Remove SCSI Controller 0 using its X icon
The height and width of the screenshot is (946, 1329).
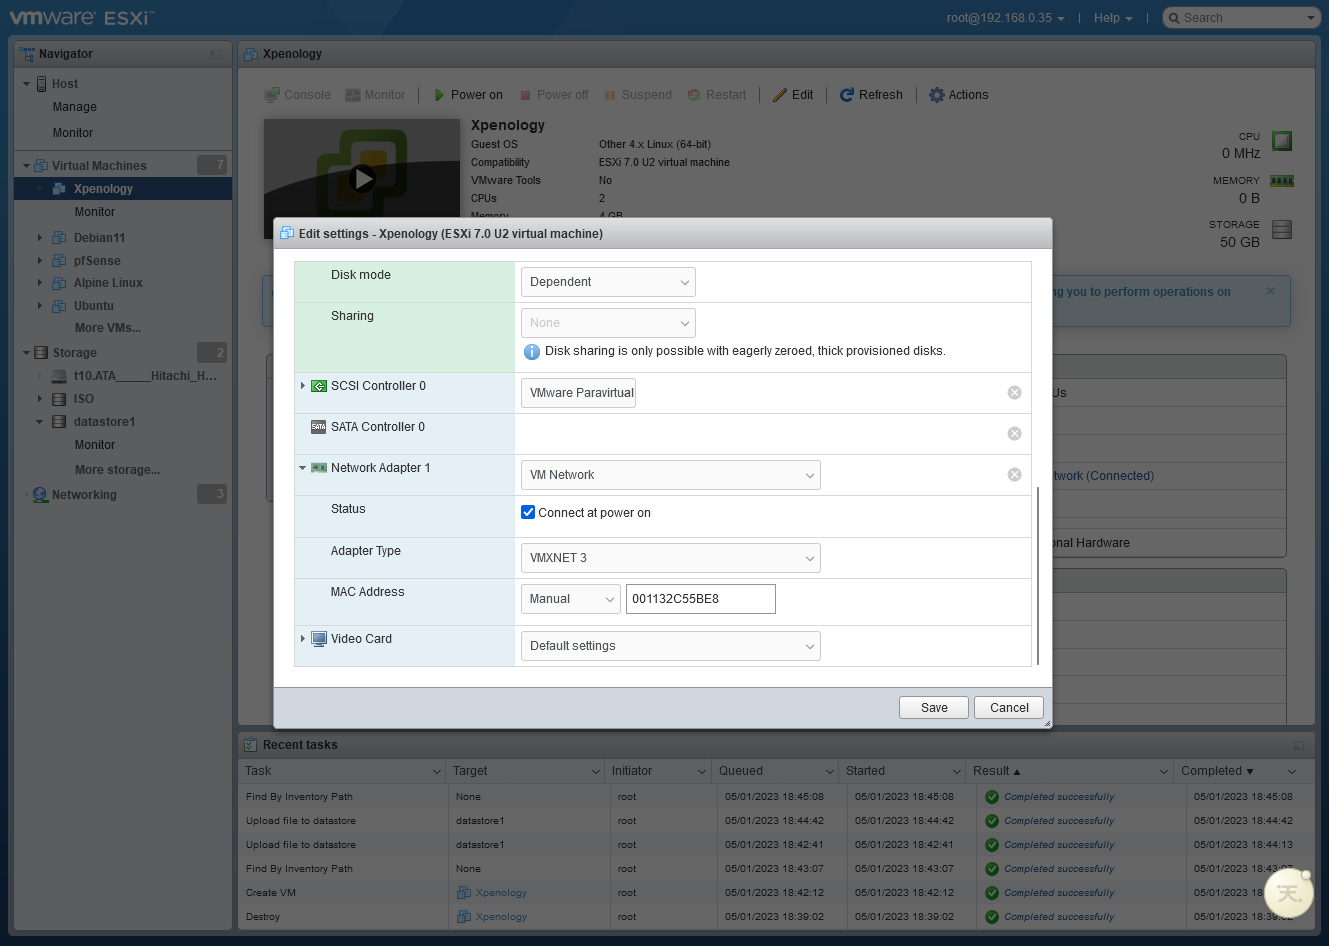pos(1014,393)
